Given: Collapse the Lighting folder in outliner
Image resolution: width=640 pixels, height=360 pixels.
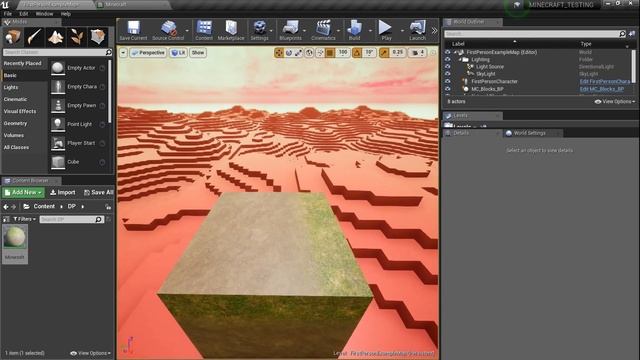Looking at the screenshot, I should 460,60.
